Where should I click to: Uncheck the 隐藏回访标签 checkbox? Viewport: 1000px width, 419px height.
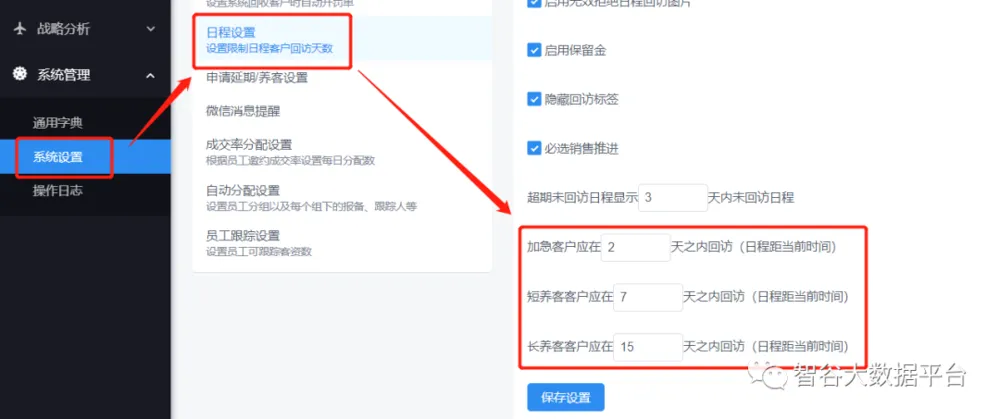point(534,99)
